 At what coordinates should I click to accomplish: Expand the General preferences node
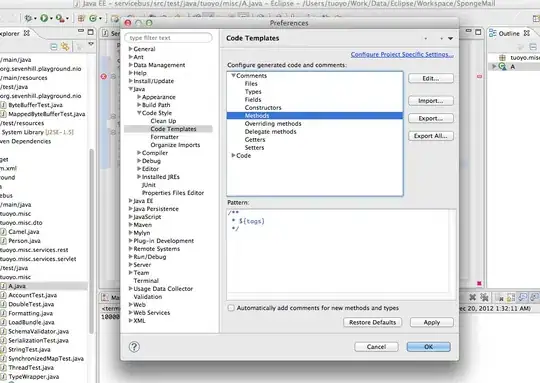point(131,49)
